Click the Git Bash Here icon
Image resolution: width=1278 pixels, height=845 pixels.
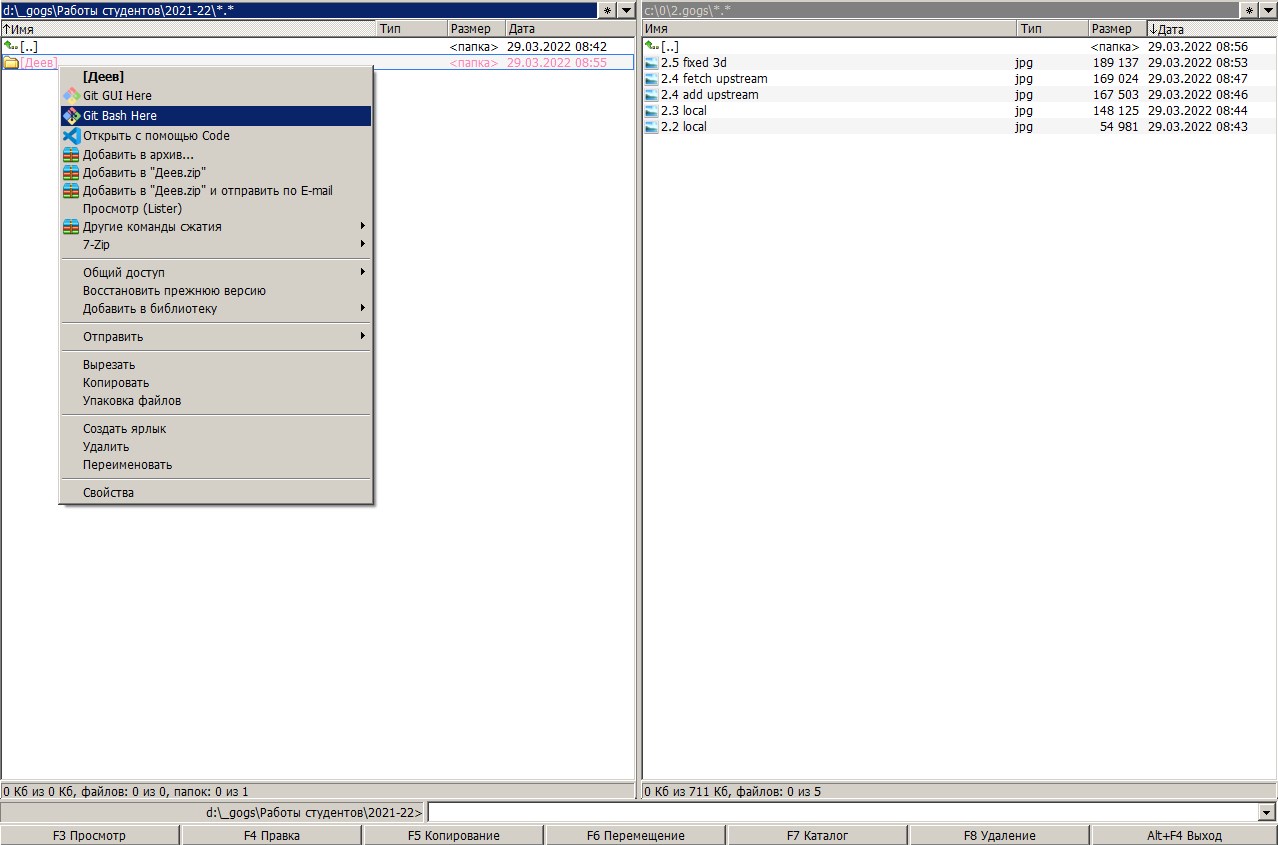(71, 116)
